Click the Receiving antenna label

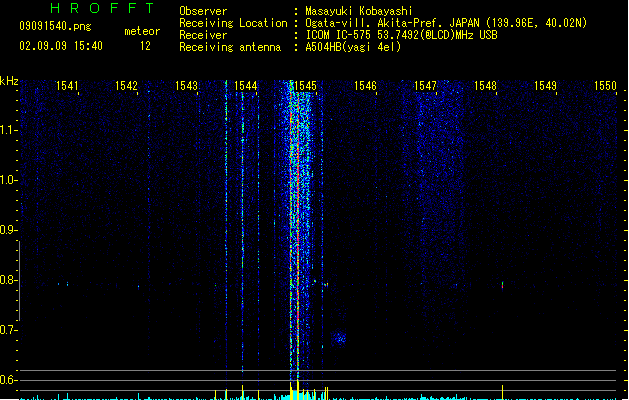click(x=230, y=47)
